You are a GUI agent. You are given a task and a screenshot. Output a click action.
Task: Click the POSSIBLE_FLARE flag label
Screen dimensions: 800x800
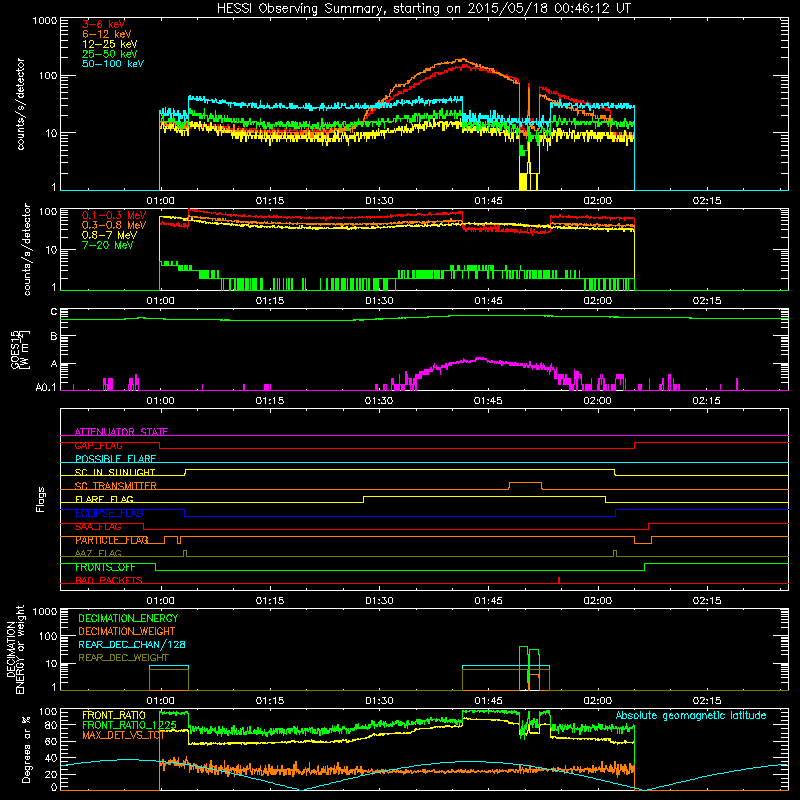(115, 459)
